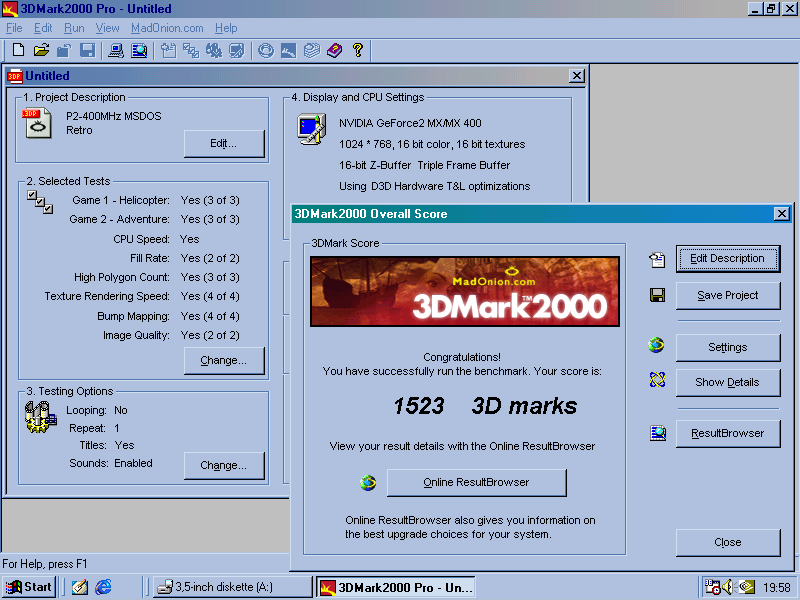This screenshot has width=800, height=600.
Task: Click the greyed picture toolbar icon
Action: [288, 50]
